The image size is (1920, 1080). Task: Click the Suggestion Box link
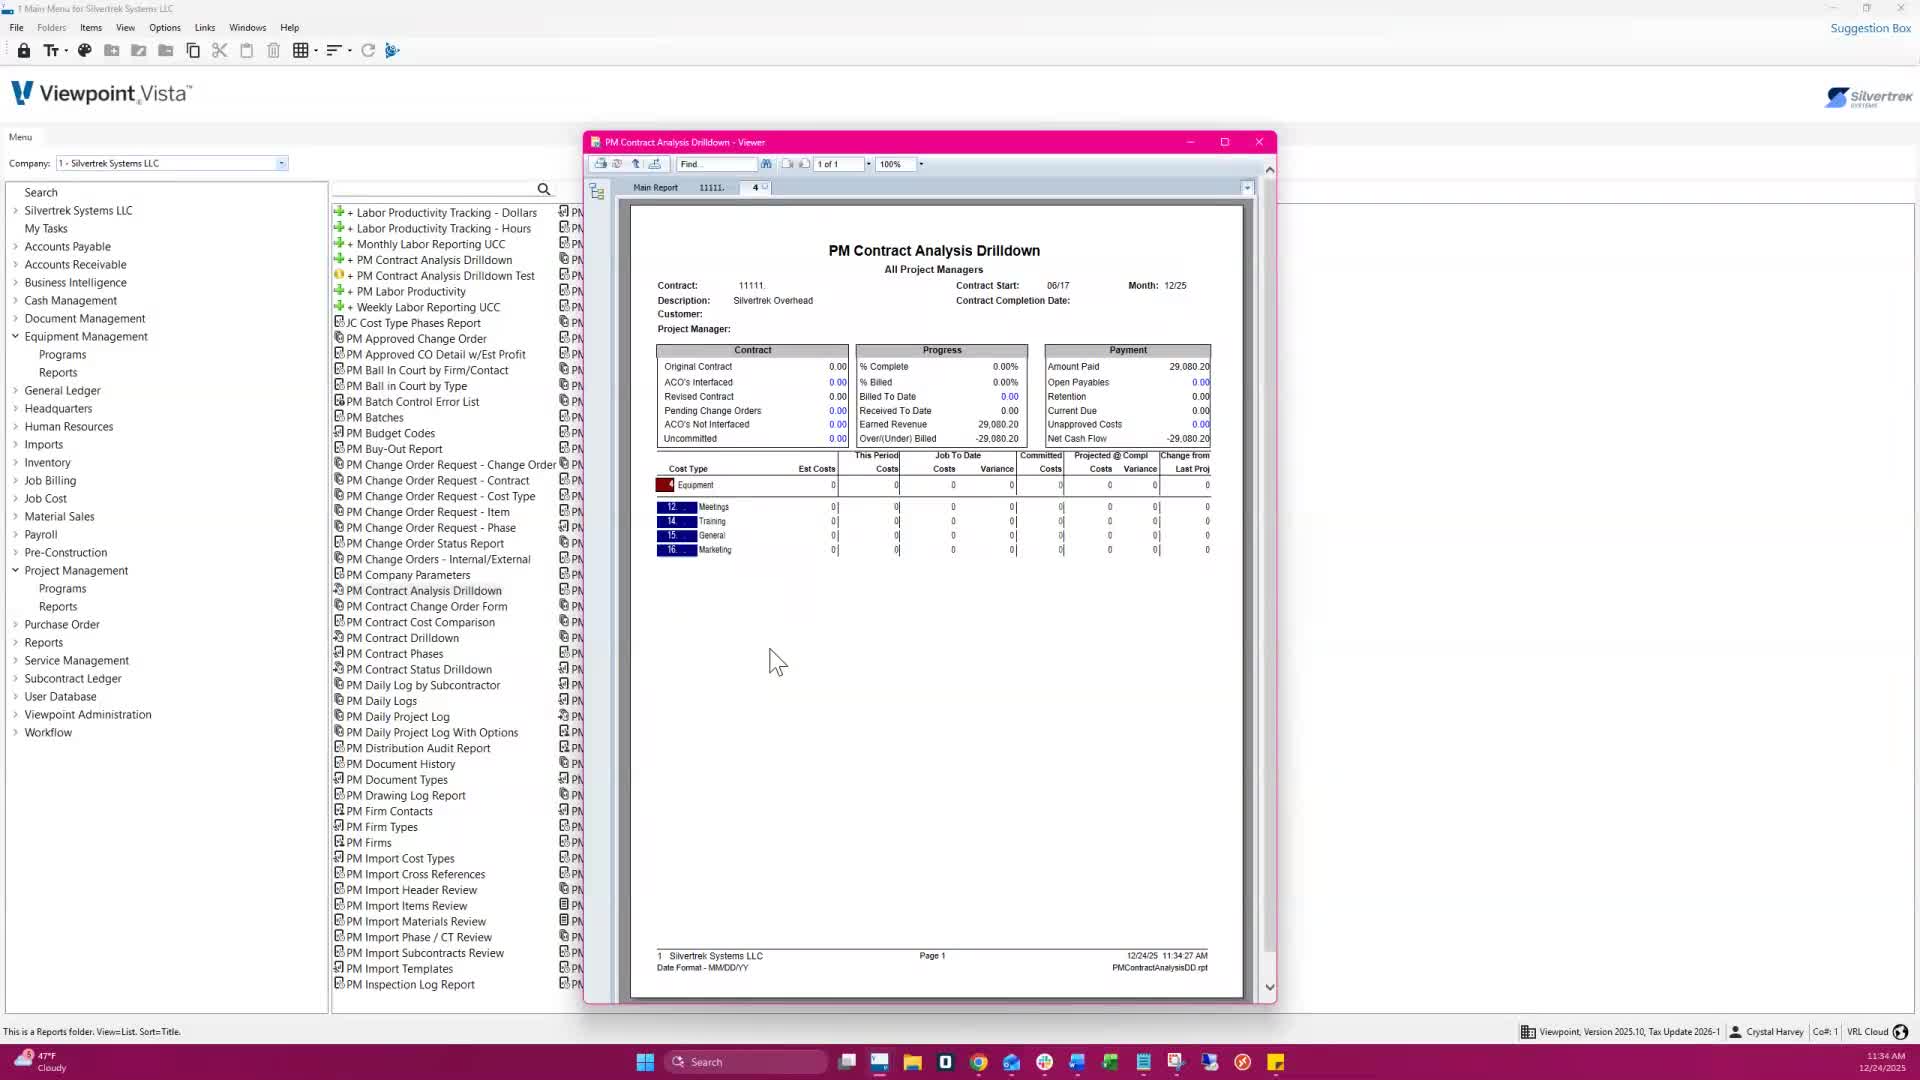click(1870, 28)
